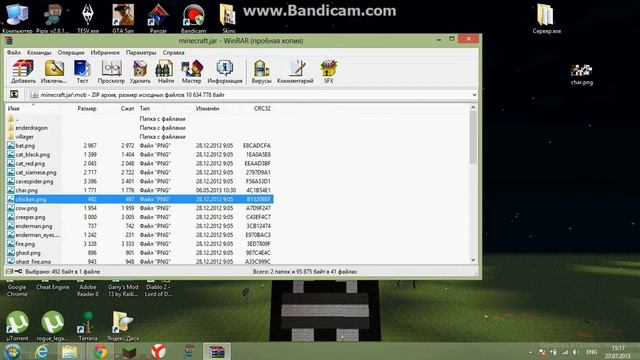Select the cavespider.png file

point(34,182)
